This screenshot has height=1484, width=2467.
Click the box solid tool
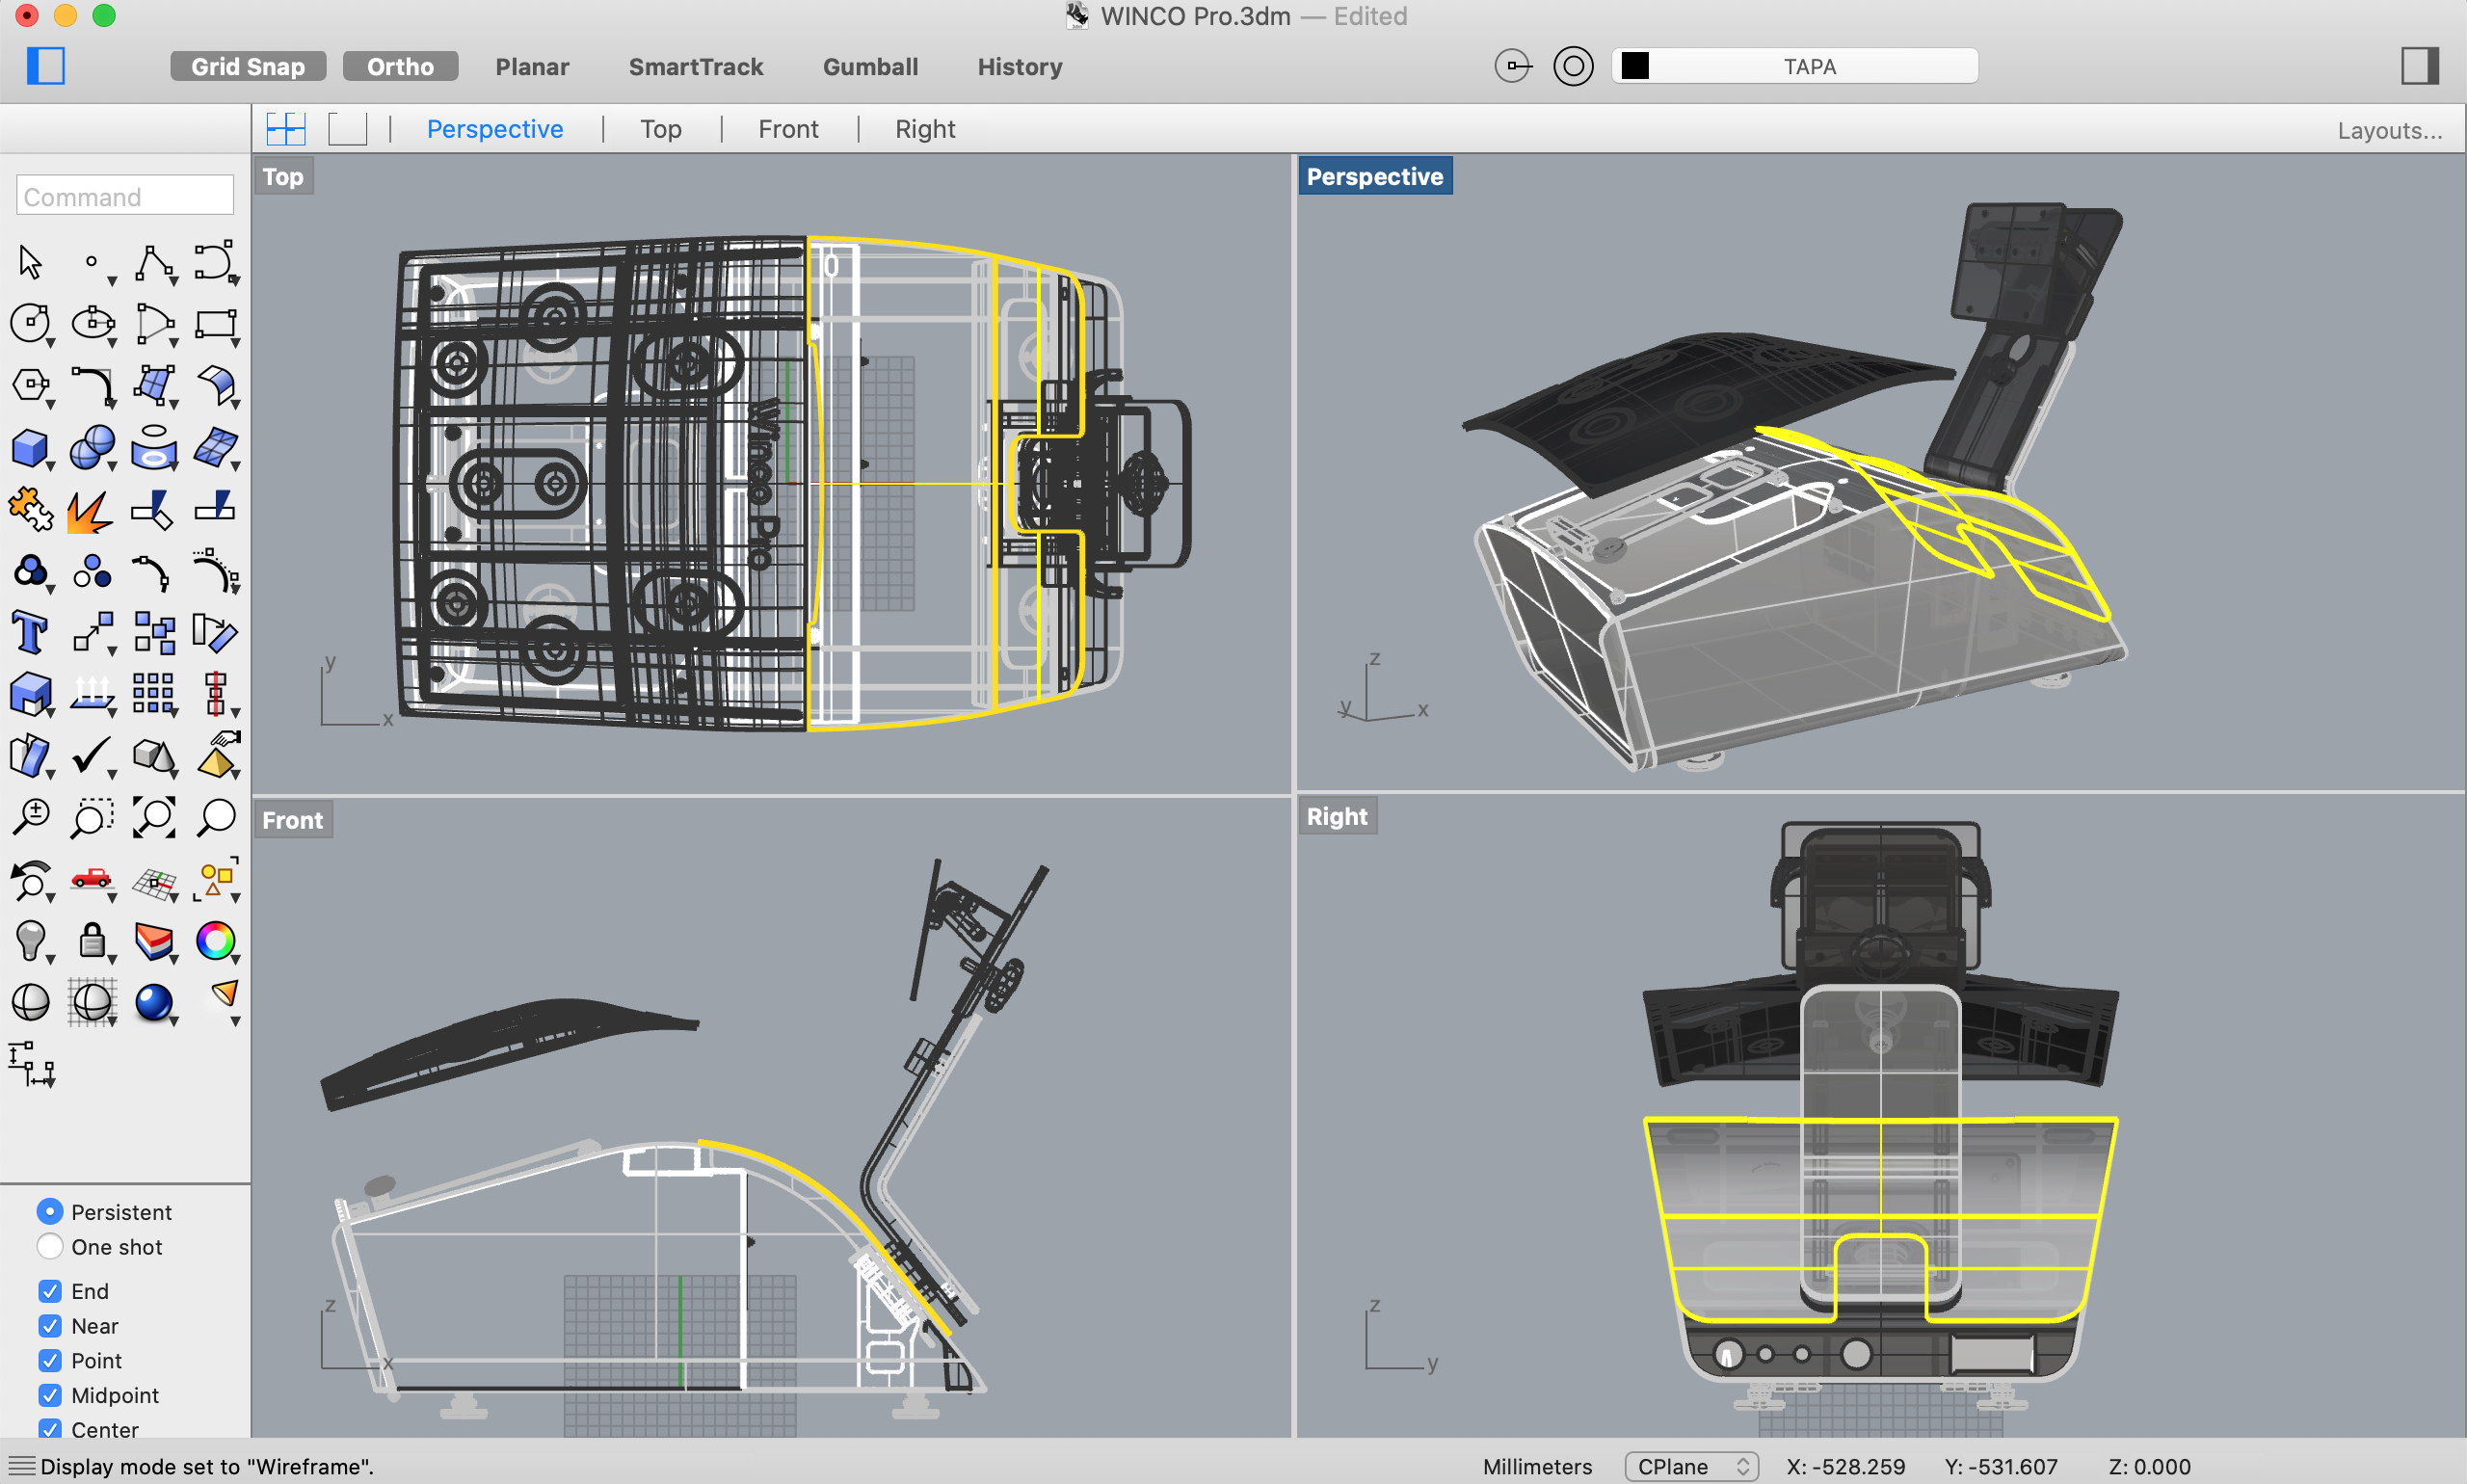click(x=29, y=448)
